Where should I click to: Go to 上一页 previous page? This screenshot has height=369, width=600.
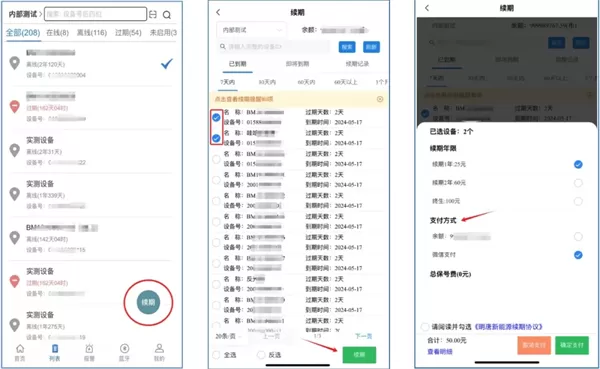[271, 336]
